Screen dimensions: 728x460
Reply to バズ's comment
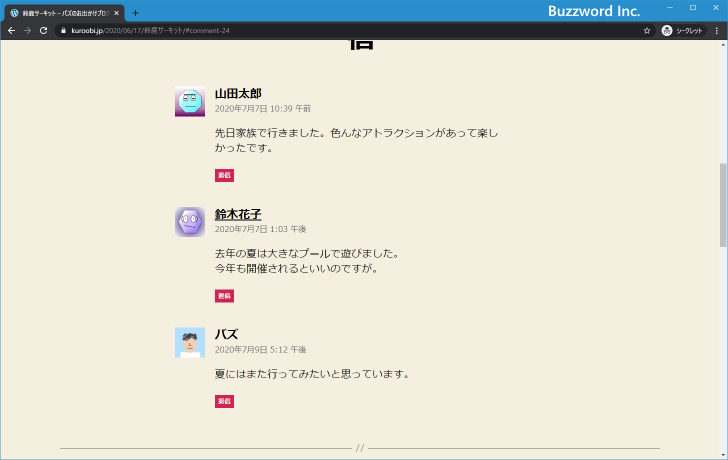point(224,401)
